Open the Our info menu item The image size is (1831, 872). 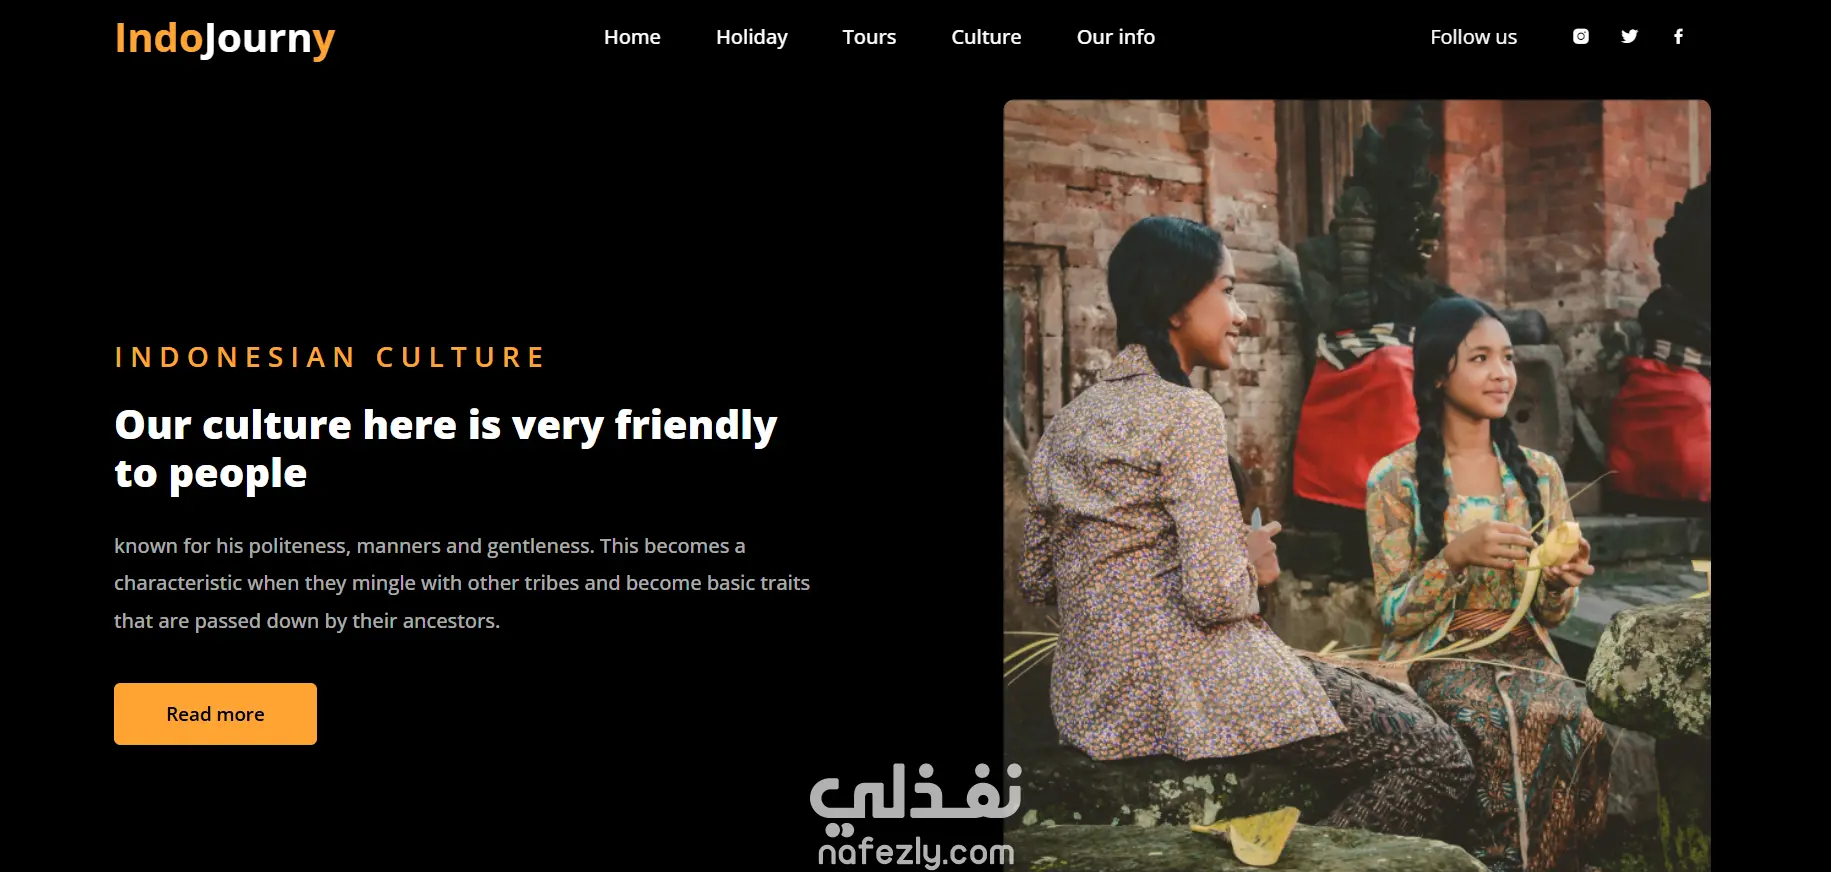click(1116, 37)
